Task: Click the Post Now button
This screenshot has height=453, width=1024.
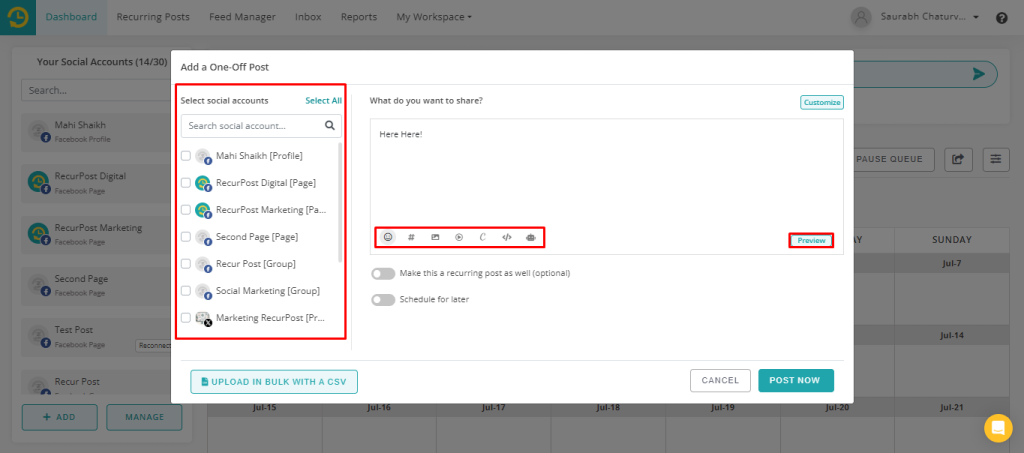Action: coord(796,381)
